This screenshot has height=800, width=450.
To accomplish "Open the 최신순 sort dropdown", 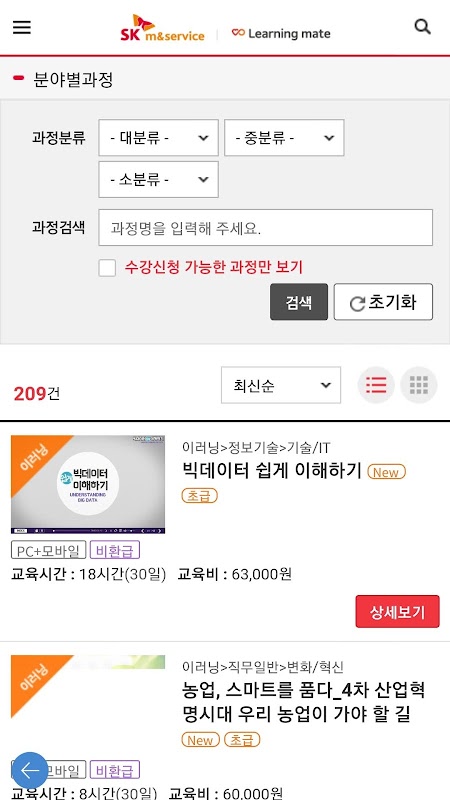I will [281, 385].
